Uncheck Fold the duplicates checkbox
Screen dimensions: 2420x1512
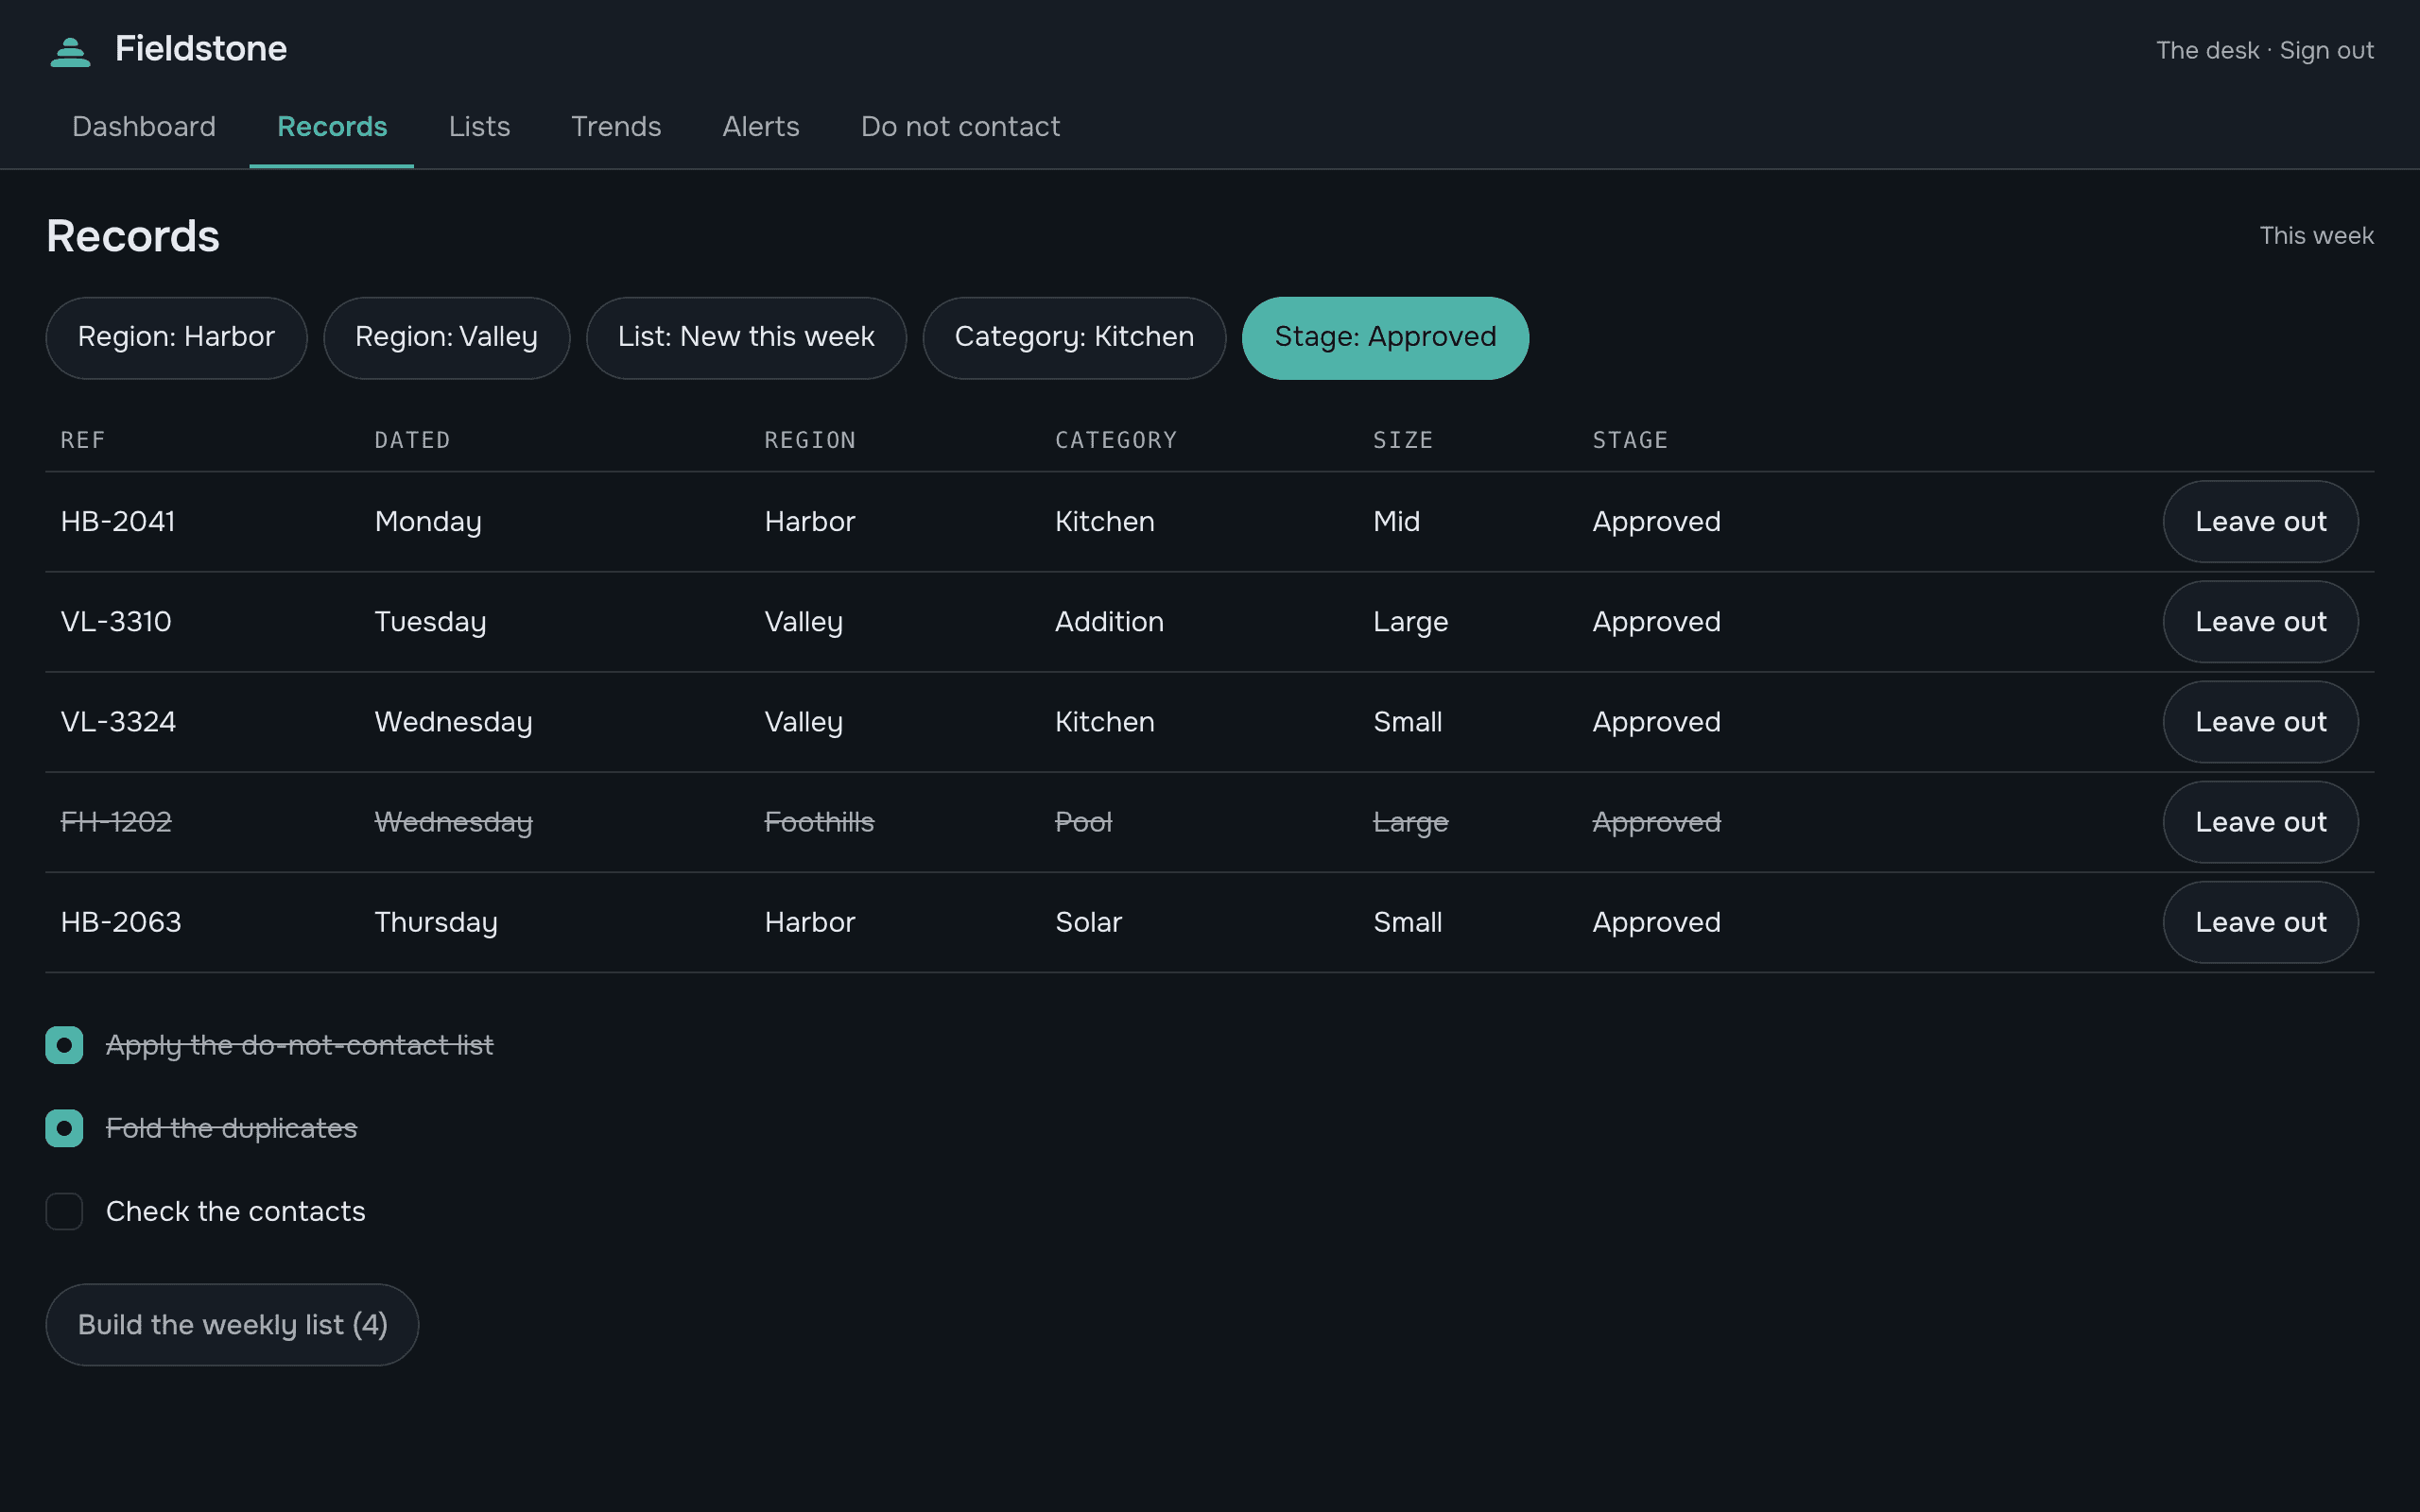64,1128
